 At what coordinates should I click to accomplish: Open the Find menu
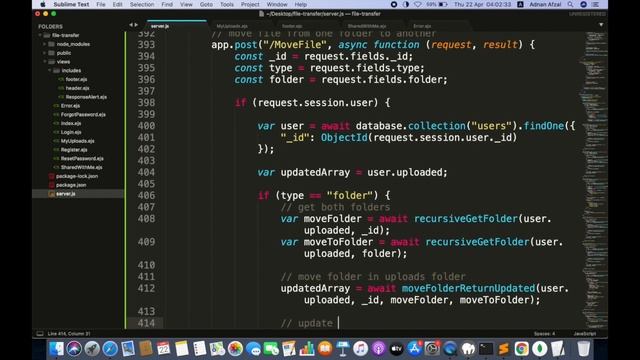click(167, 4)
